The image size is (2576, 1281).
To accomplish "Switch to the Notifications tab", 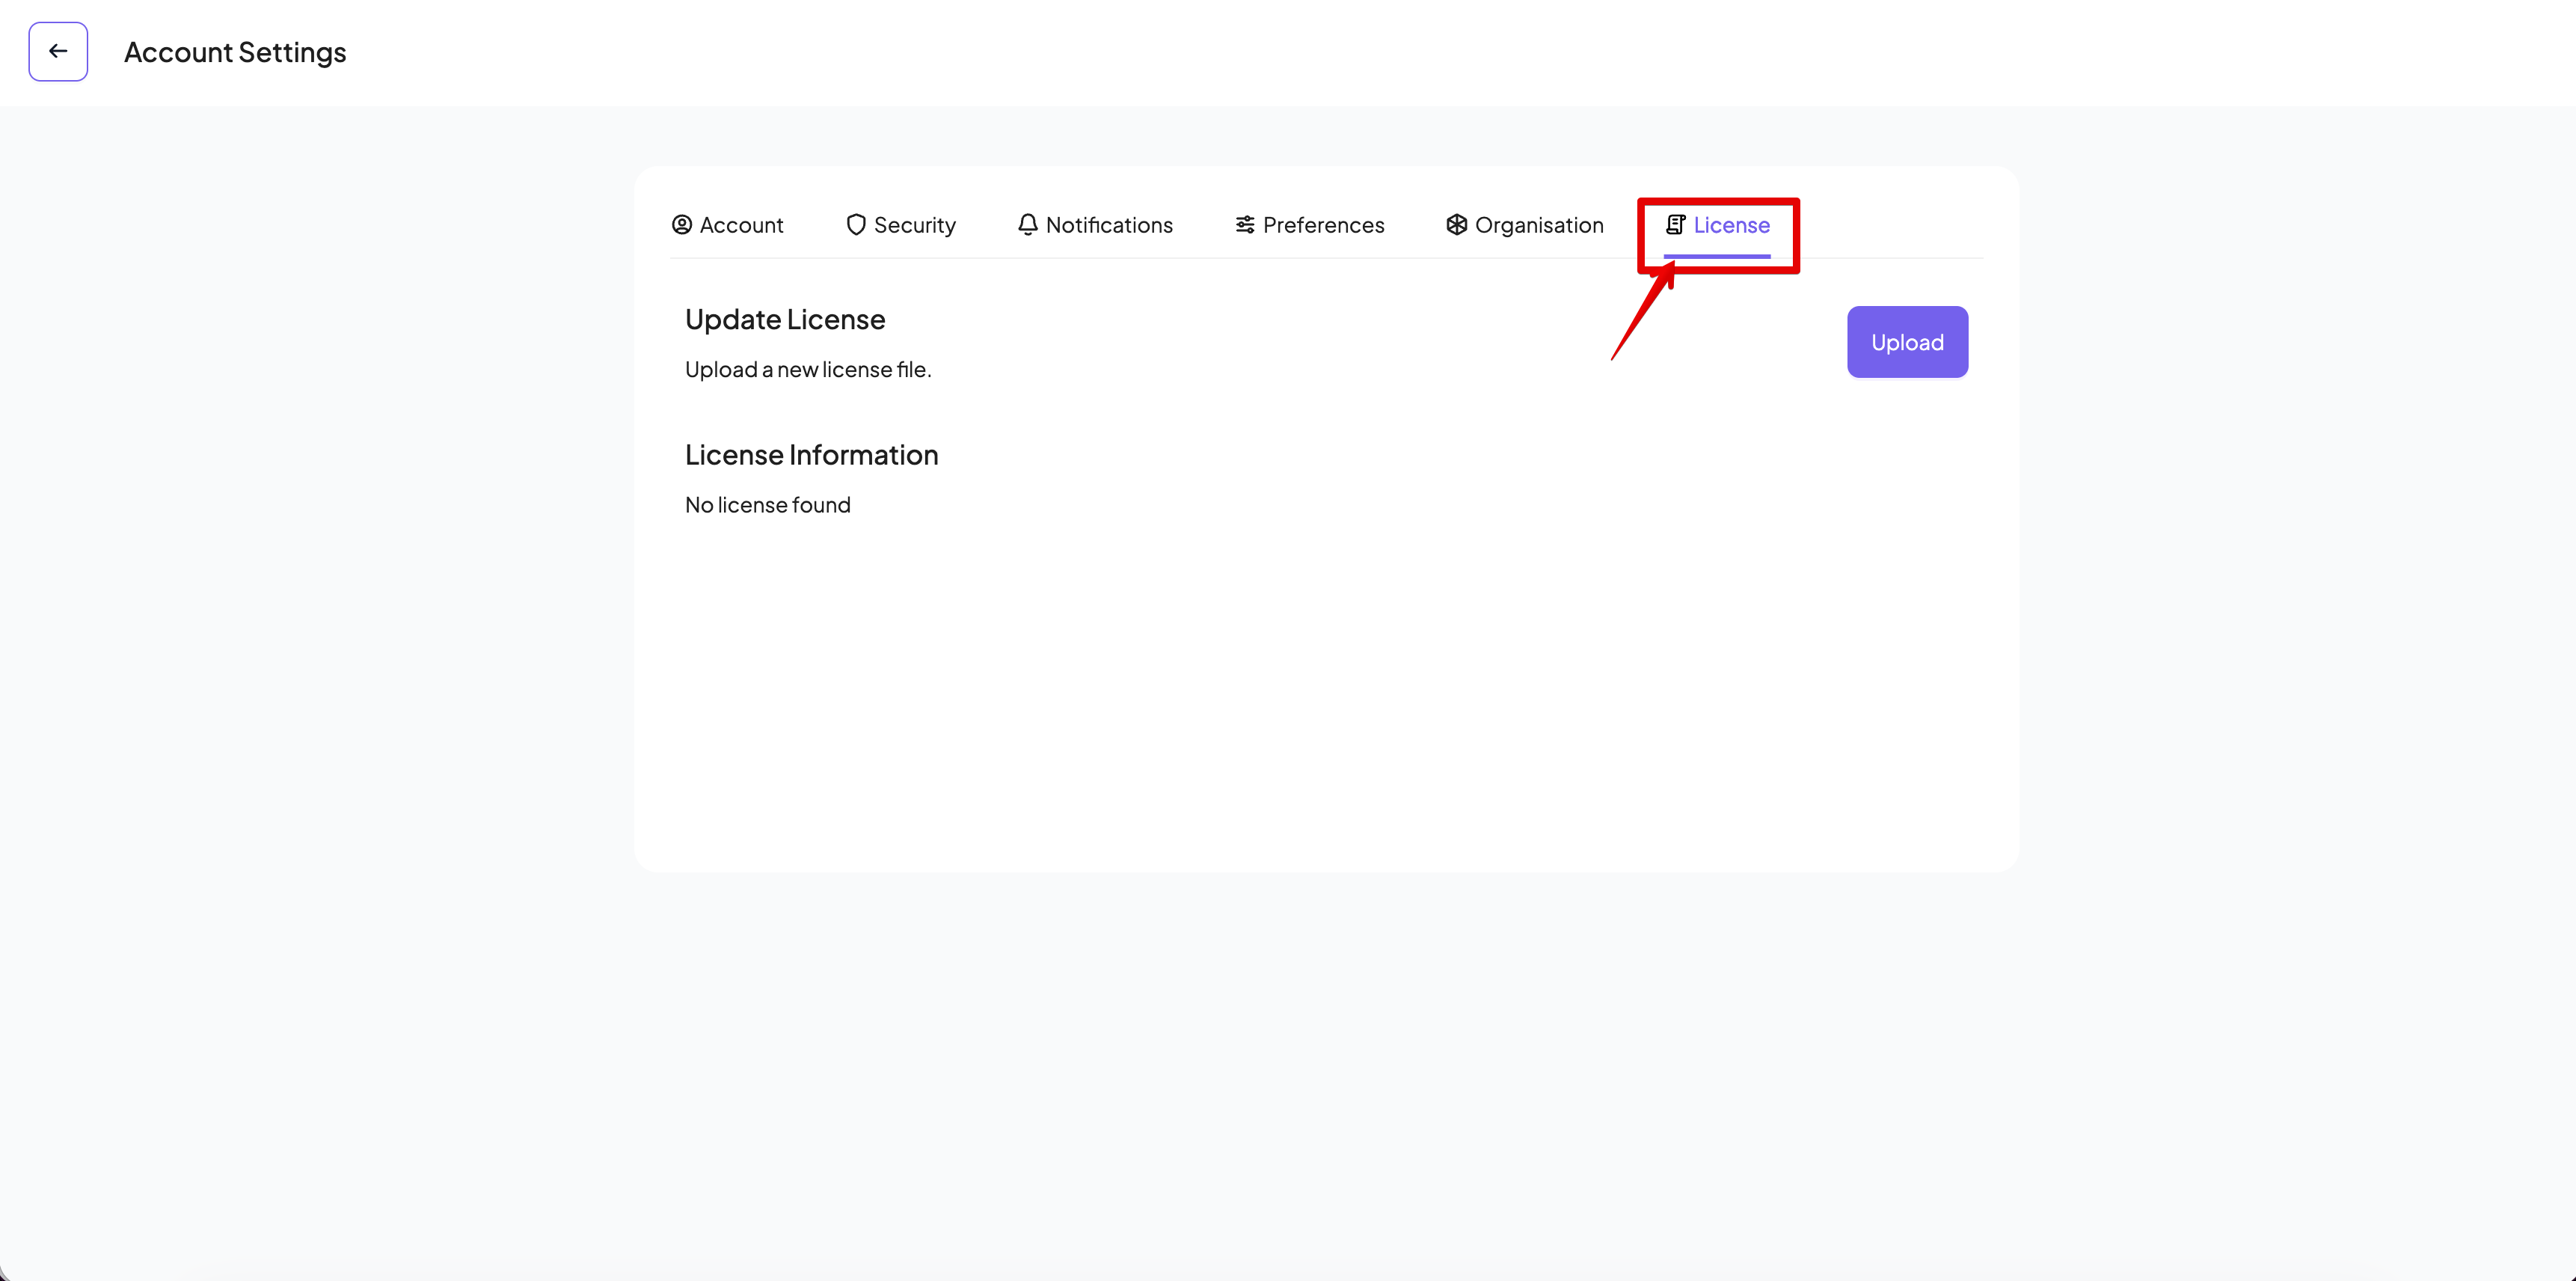I will [x=1109, y=225].
